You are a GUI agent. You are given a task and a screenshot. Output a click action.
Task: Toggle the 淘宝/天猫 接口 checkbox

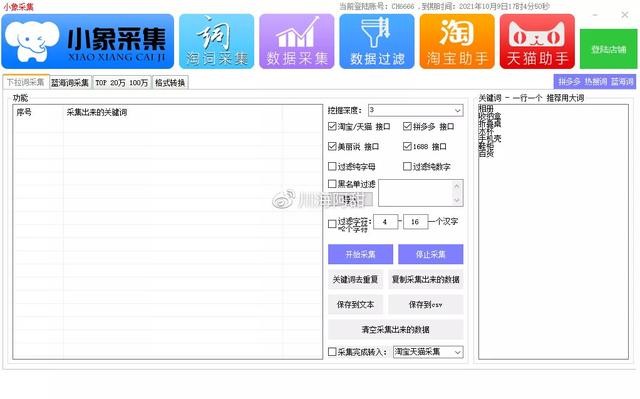pyautogui.click(x=332, y=126)
